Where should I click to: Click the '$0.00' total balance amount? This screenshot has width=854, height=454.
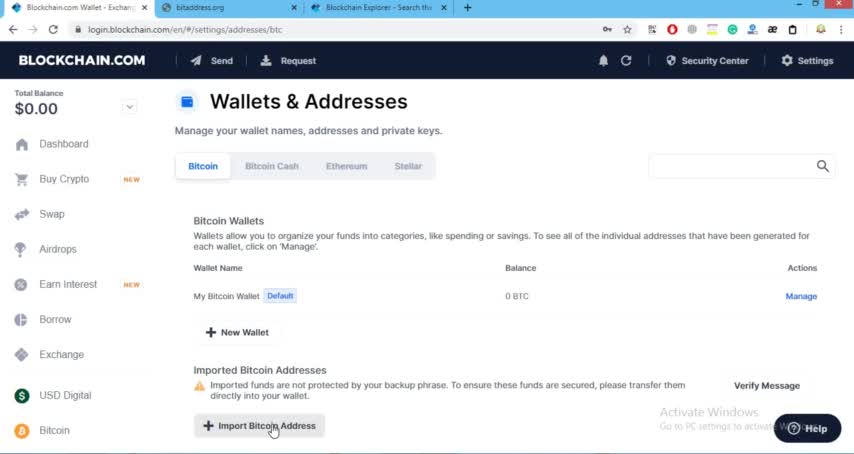click(x=36, y=109)
